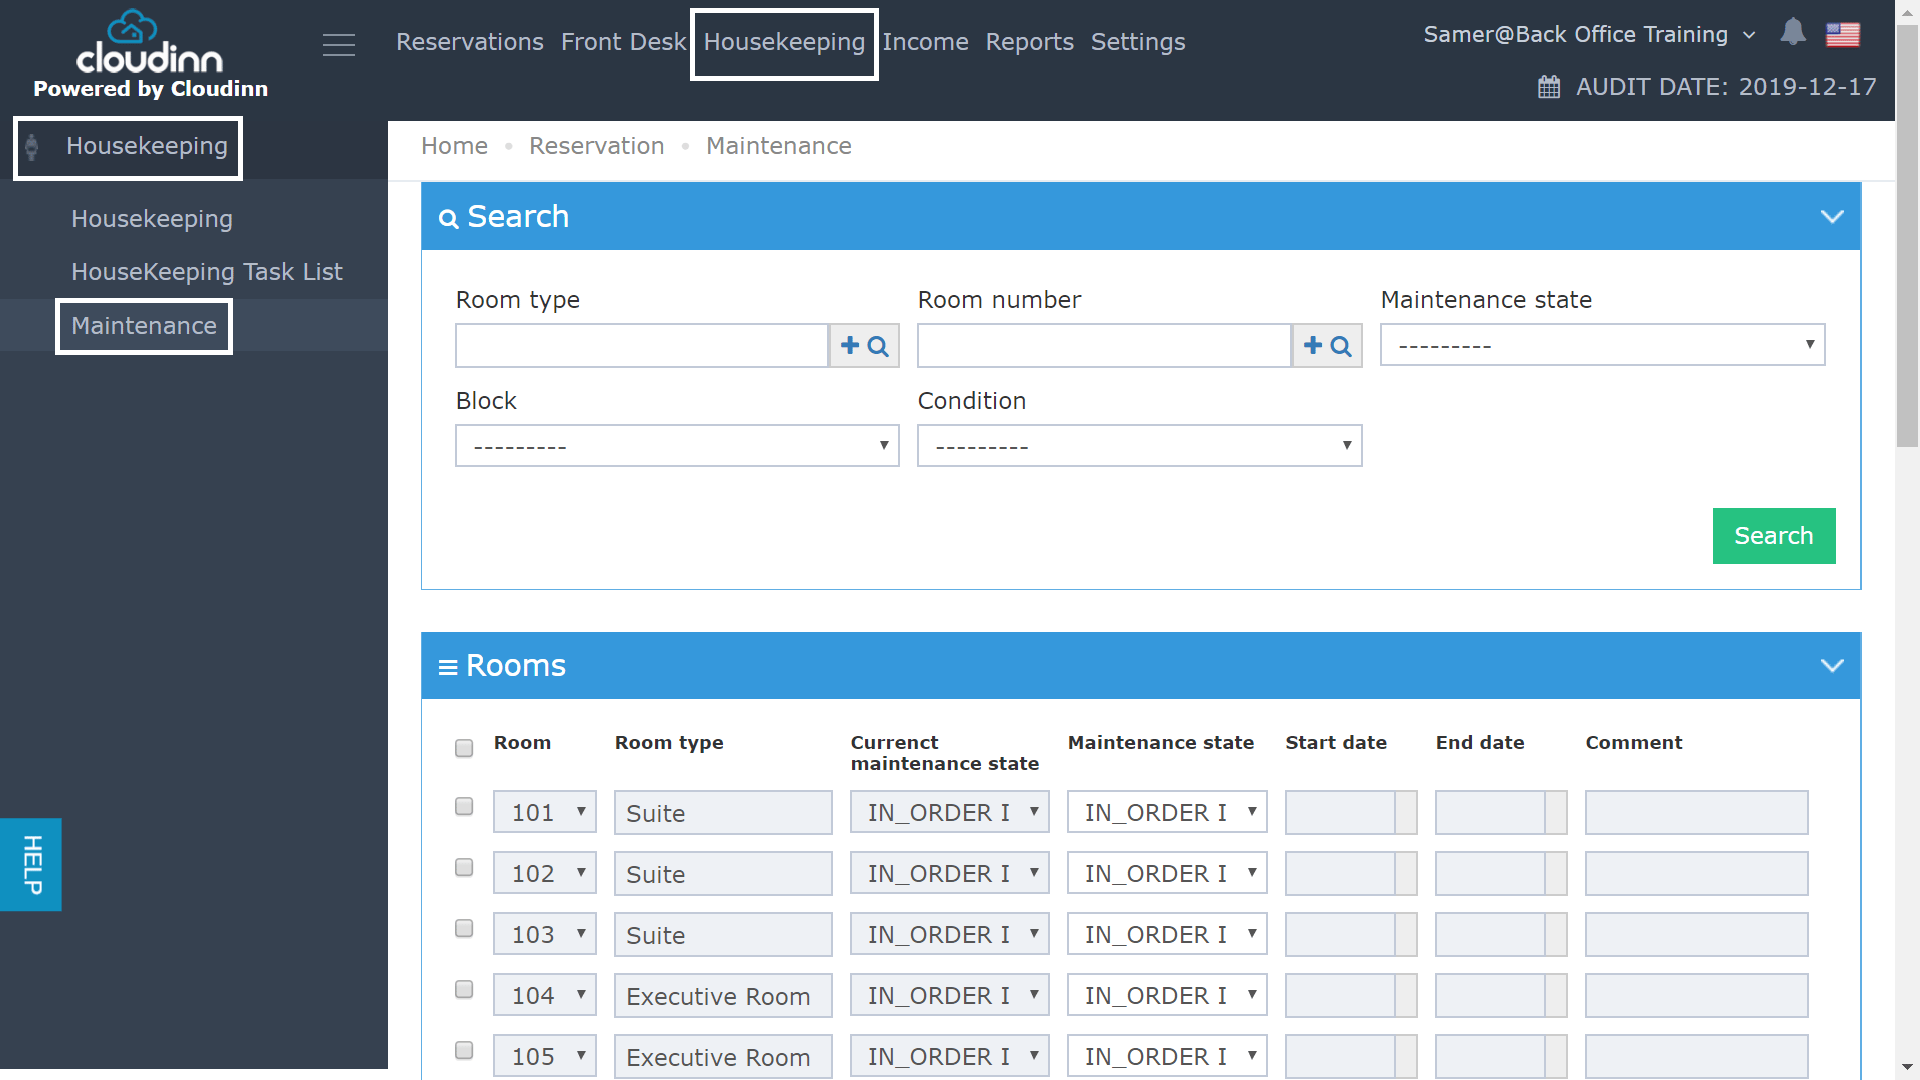Image resolution: width=1920 pixels, height=1080 pixels.
Task: Click the Room number search input
Action: click(1104, 346)
